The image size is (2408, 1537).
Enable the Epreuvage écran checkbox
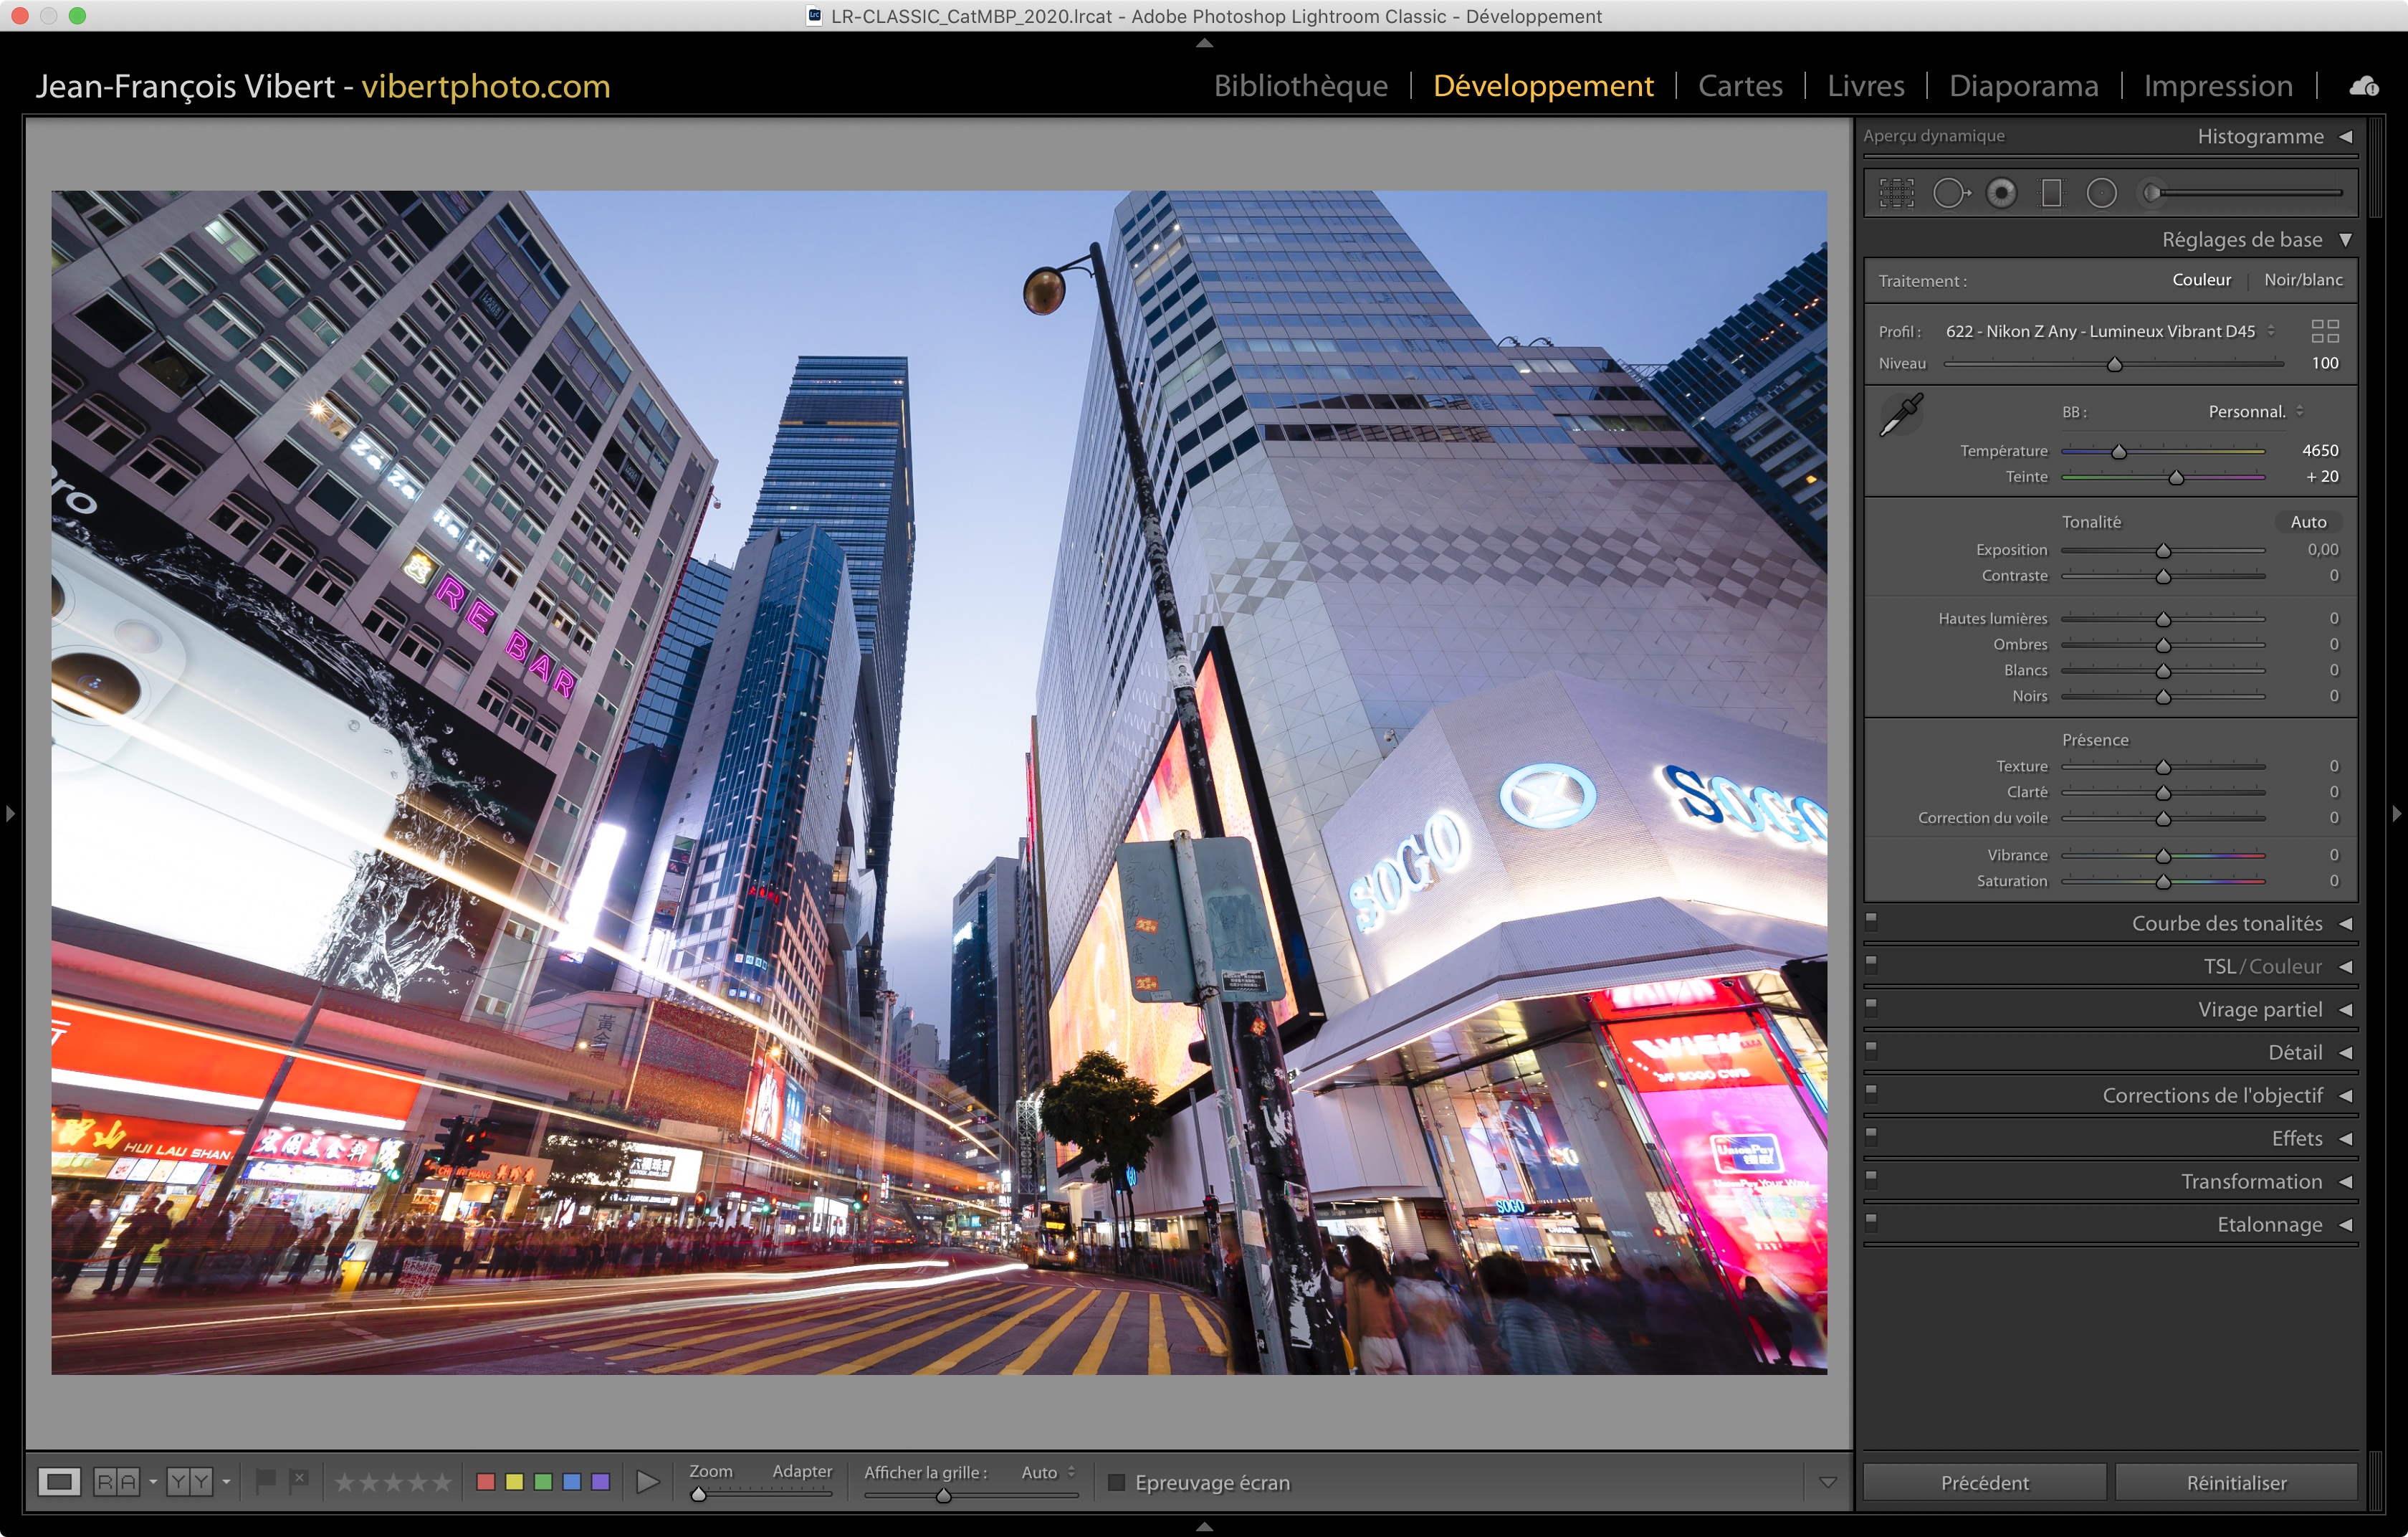(x=1117, y=1482)
